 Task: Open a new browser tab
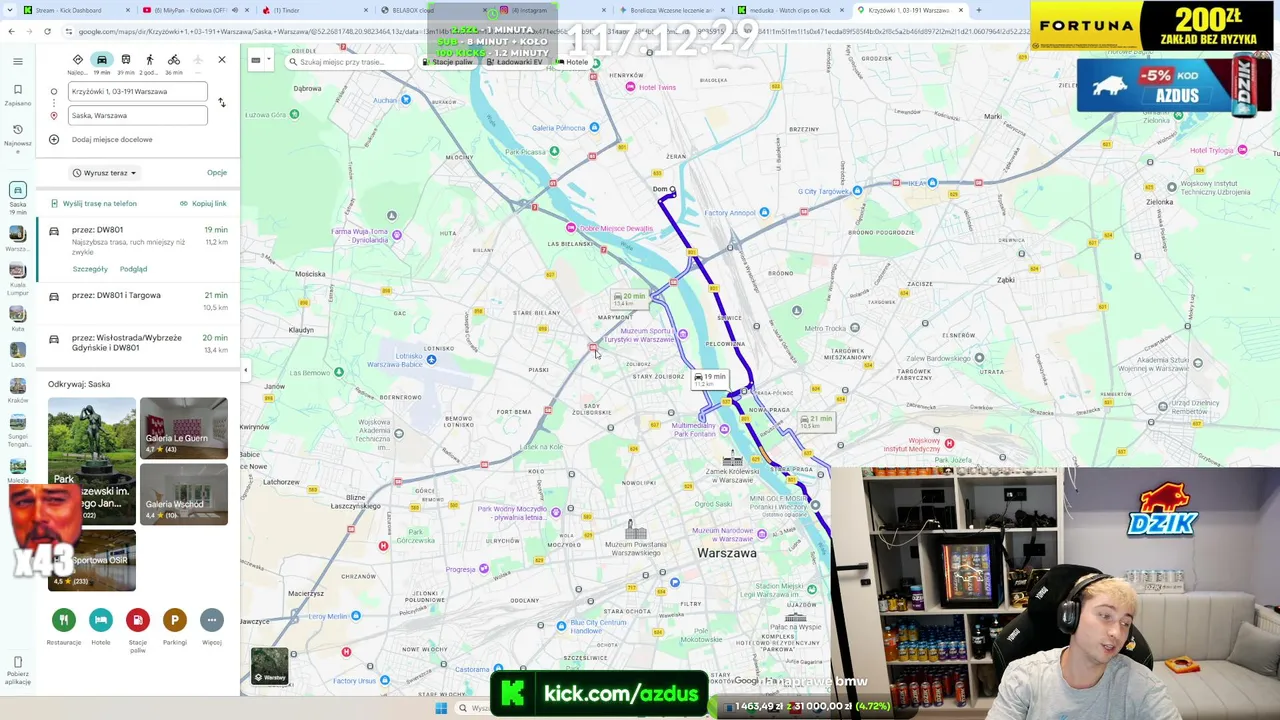pos(978,10)
